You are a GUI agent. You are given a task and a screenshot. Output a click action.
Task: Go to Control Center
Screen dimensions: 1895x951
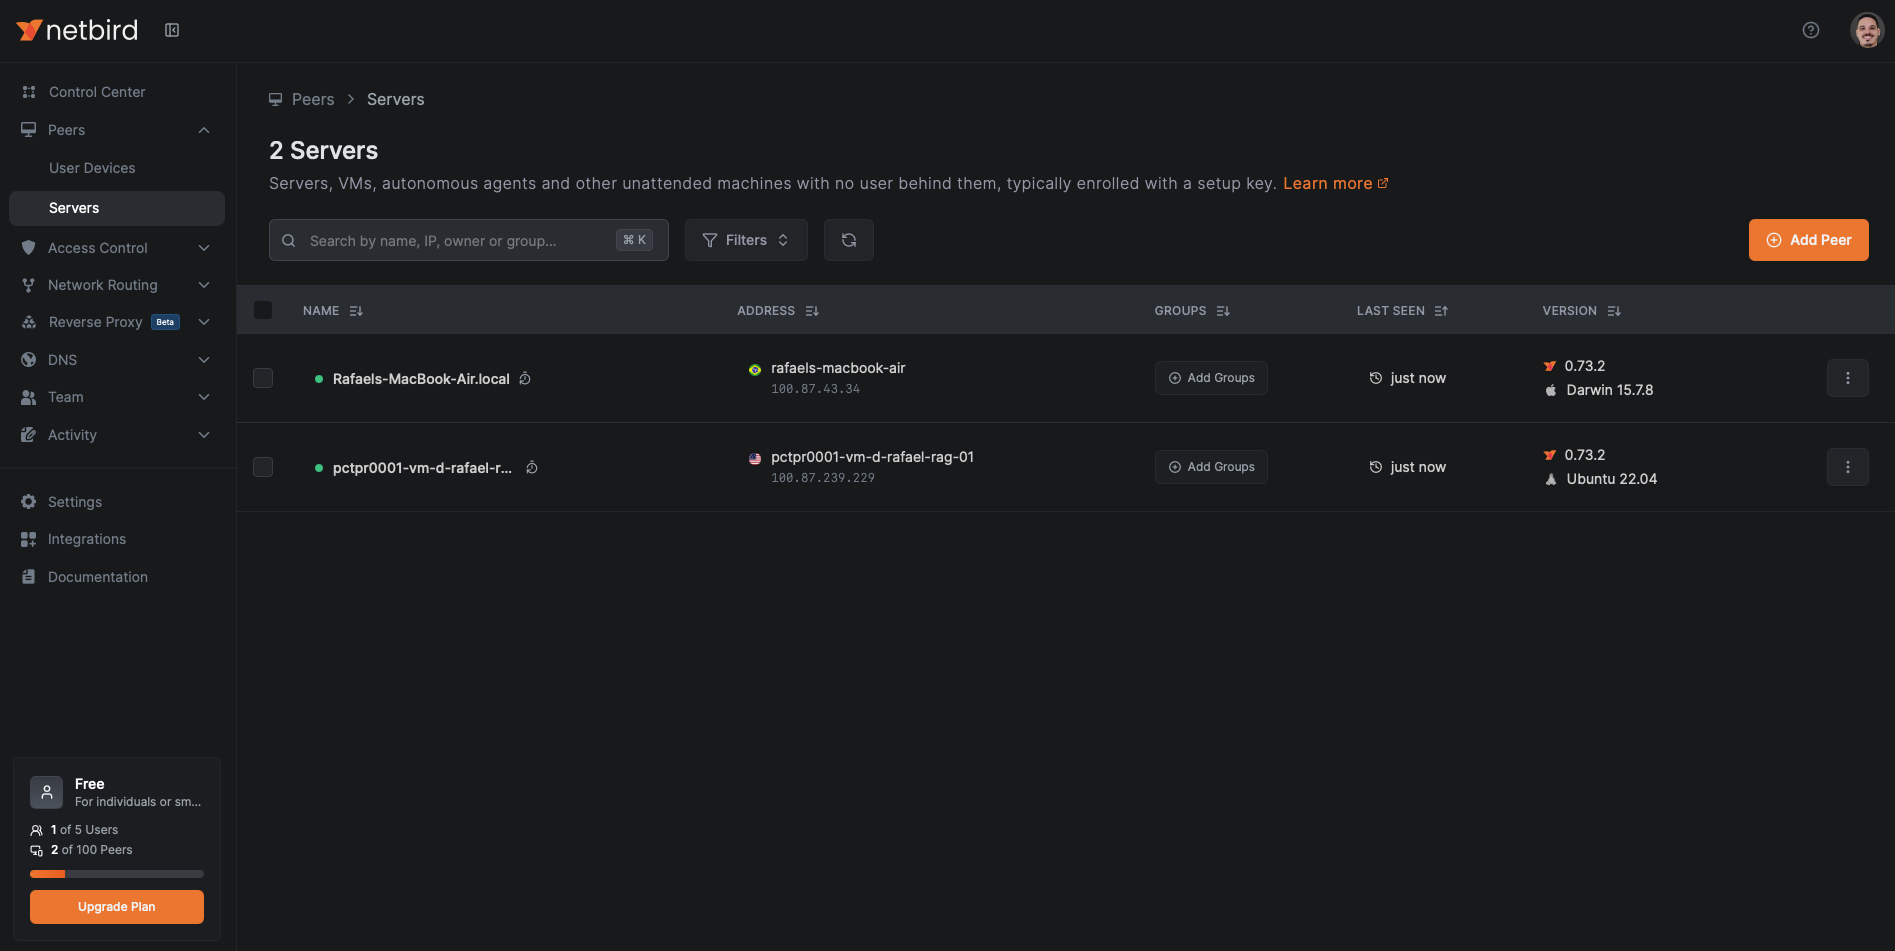point(116,92)
